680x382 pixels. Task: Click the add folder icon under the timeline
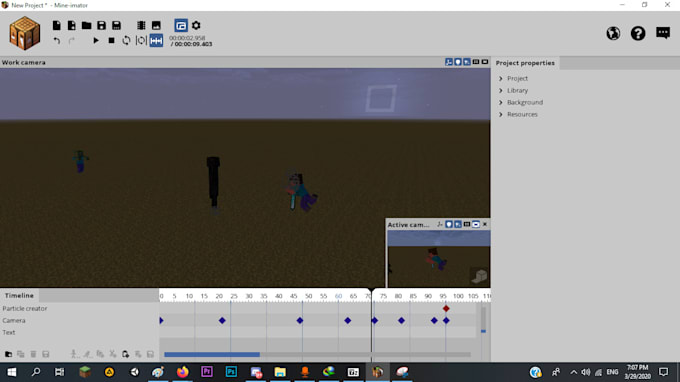coord(8,354)
